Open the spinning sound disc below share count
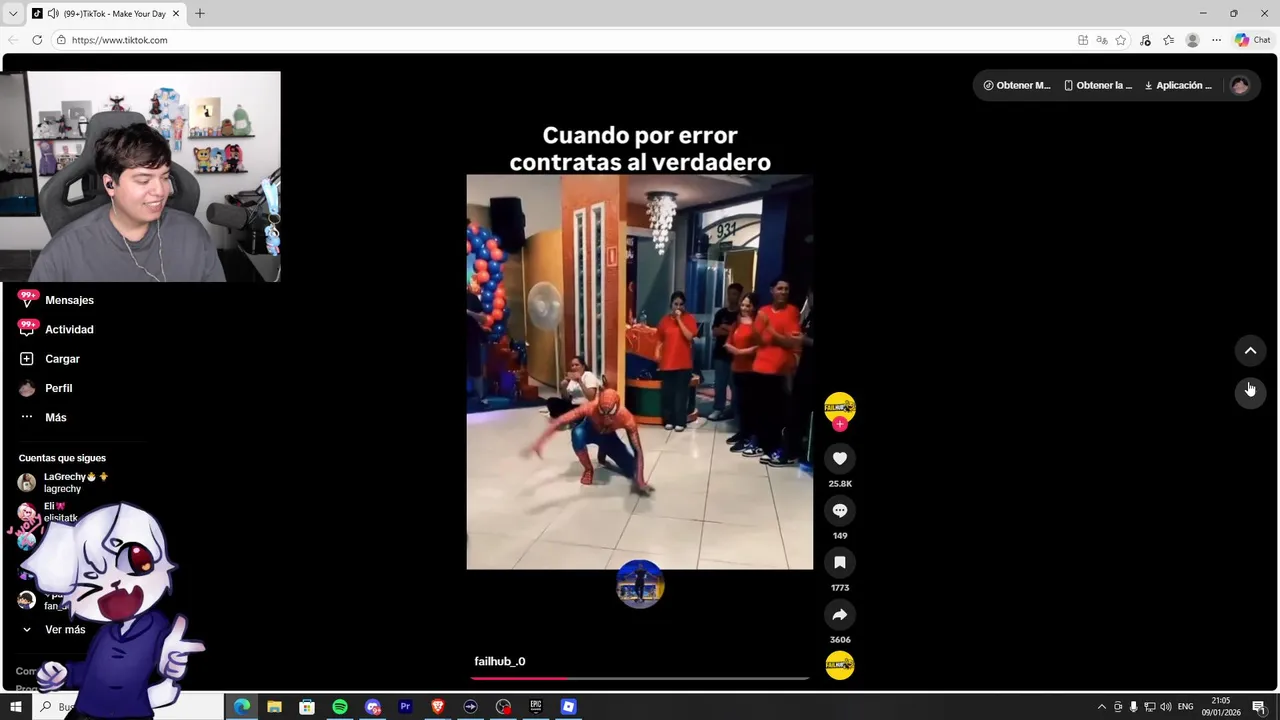The width and height of the screenshot is (1280, 720). point(840,665)
